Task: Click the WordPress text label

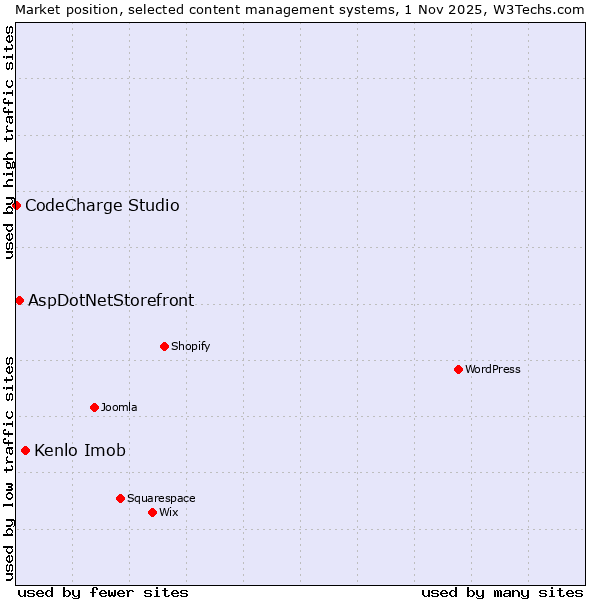Action: click(x=493, y=369)
